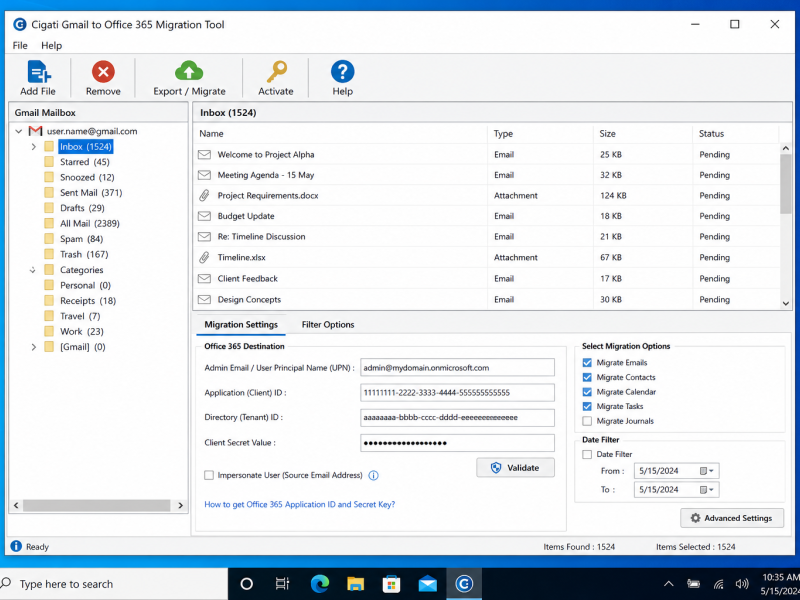Click Admin Email / UPN input field
Viewport: 800px width, 600px height.
click(457, 367)
